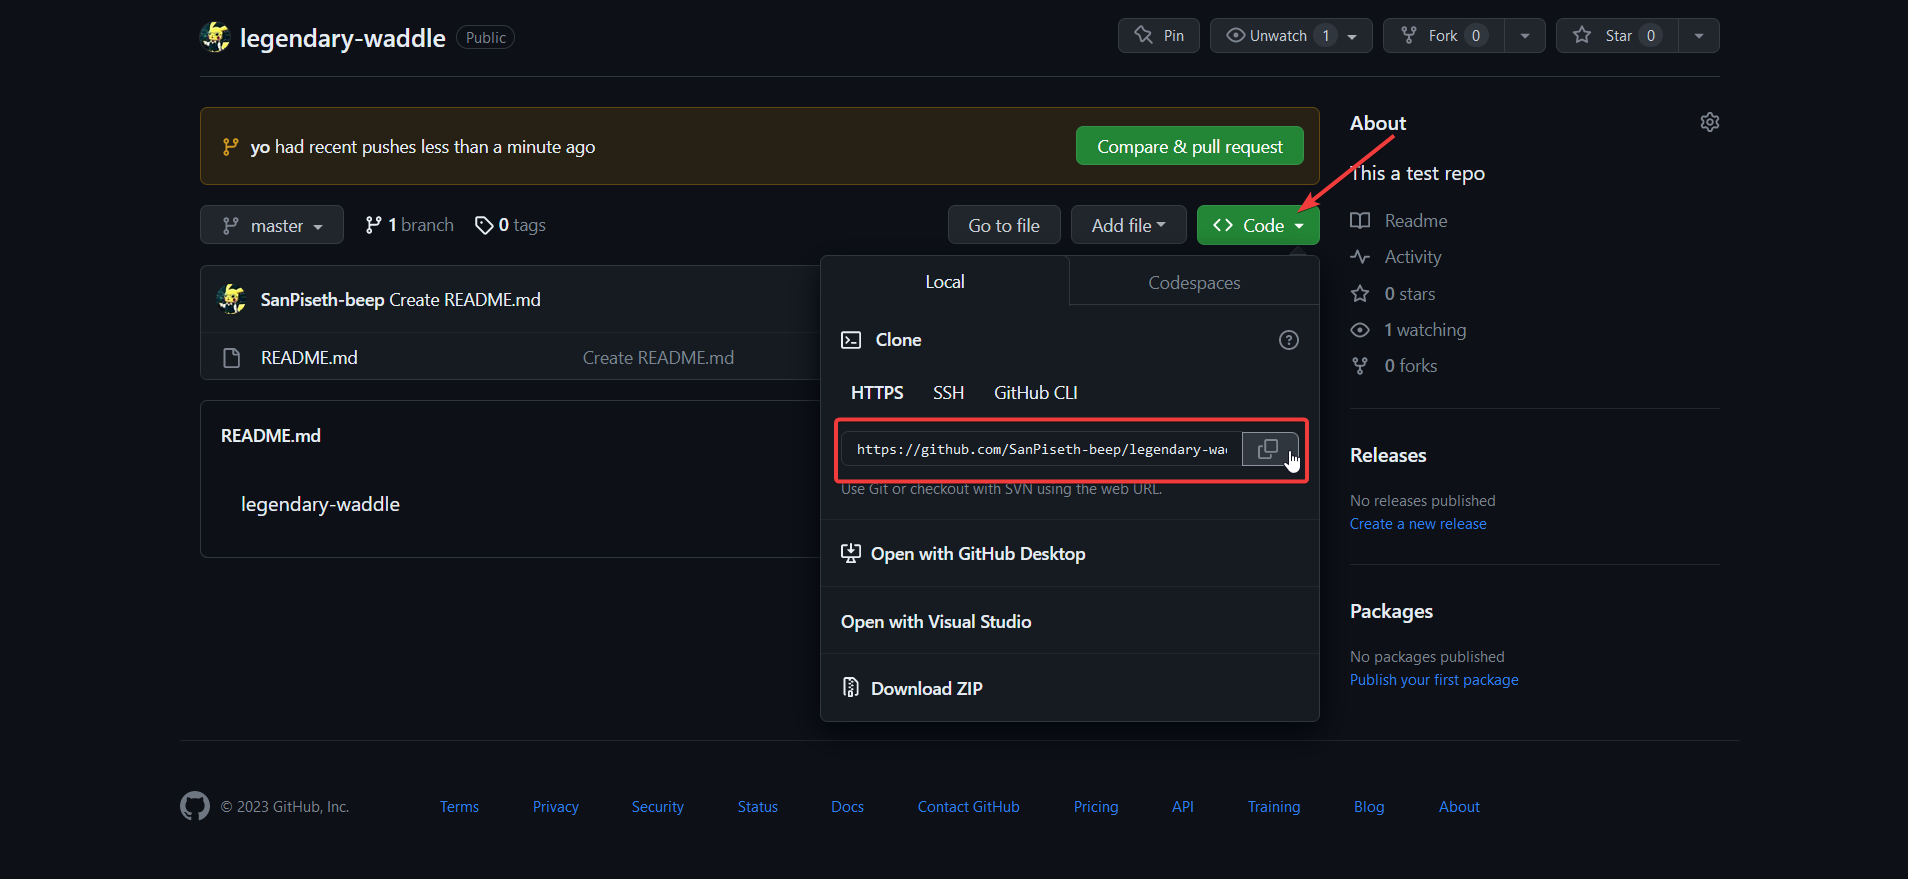Open with GitHub Desktop
The width and height of the screenshot is (1908, 879).
978,553
